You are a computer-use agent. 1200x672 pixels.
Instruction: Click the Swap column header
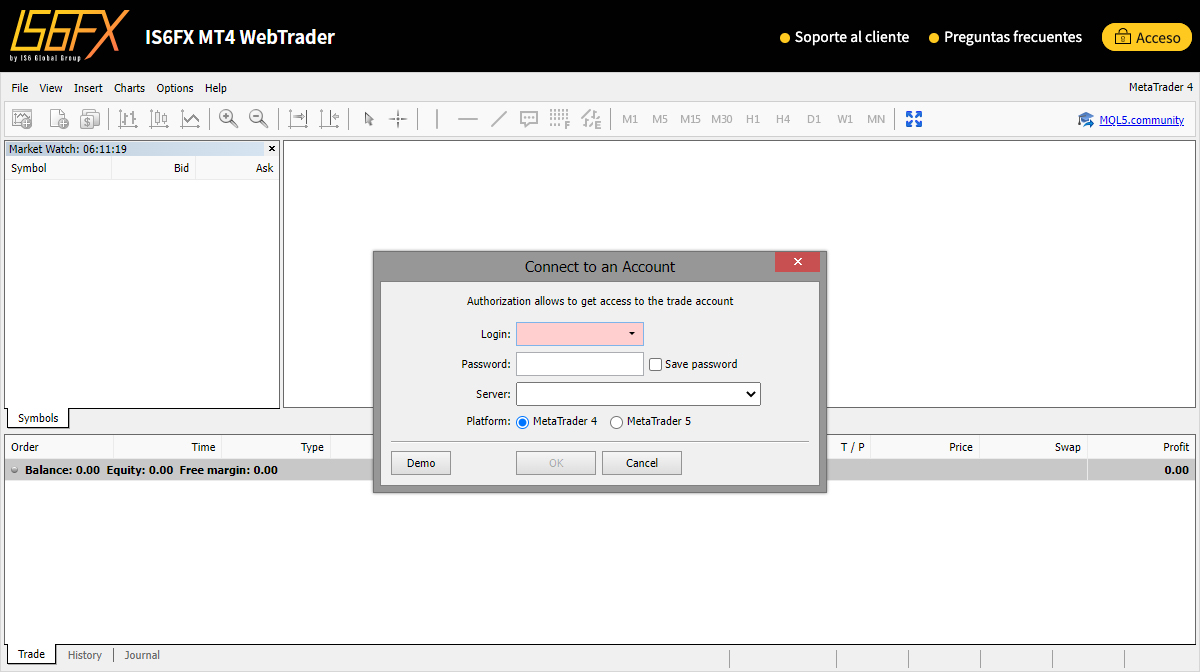(x=1068, y=447)
